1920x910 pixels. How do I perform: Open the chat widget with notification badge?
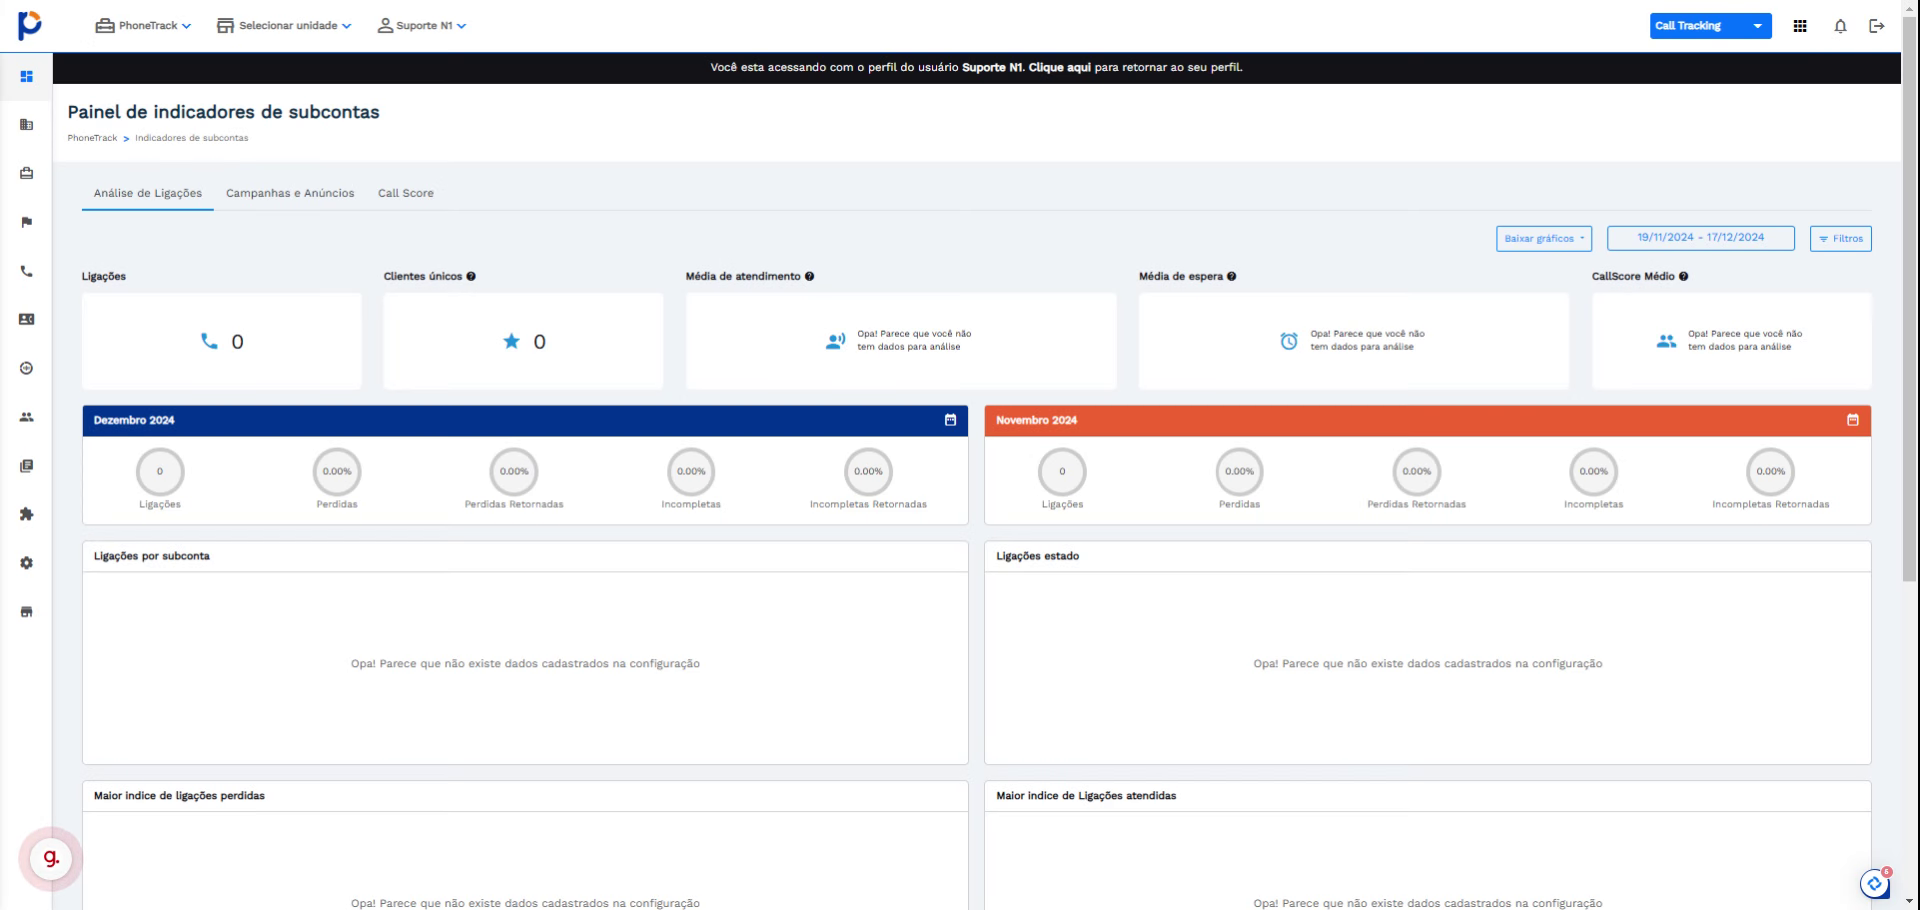coord(1875,884)
